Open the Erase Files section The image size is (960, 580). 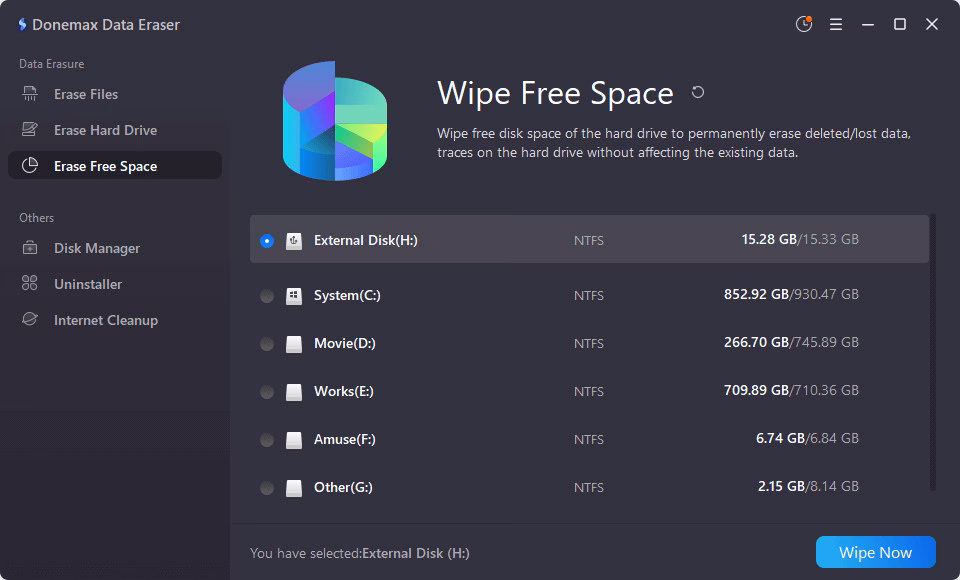[114, 94]
